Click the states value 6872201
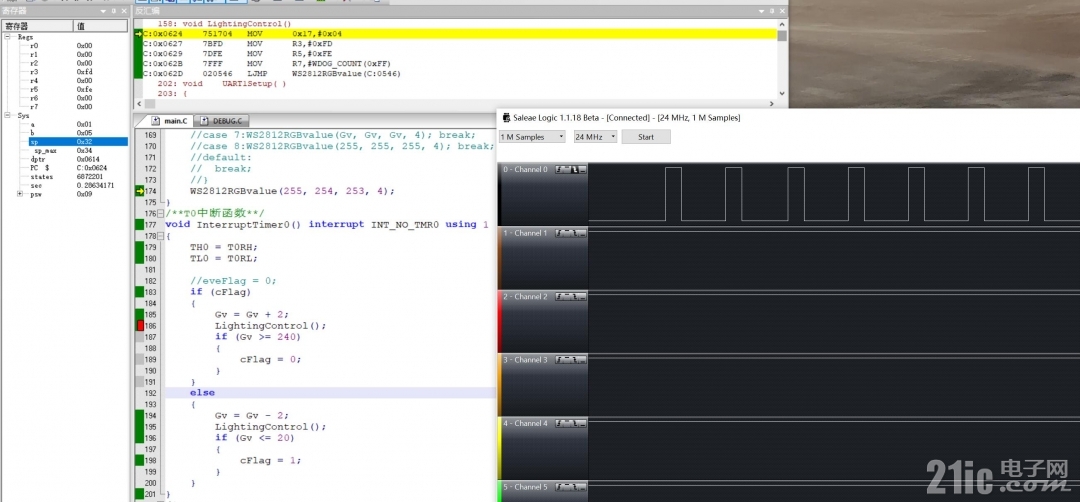Screen dimensions: 1080x502 pyautogui.click(x=90, y=177)
